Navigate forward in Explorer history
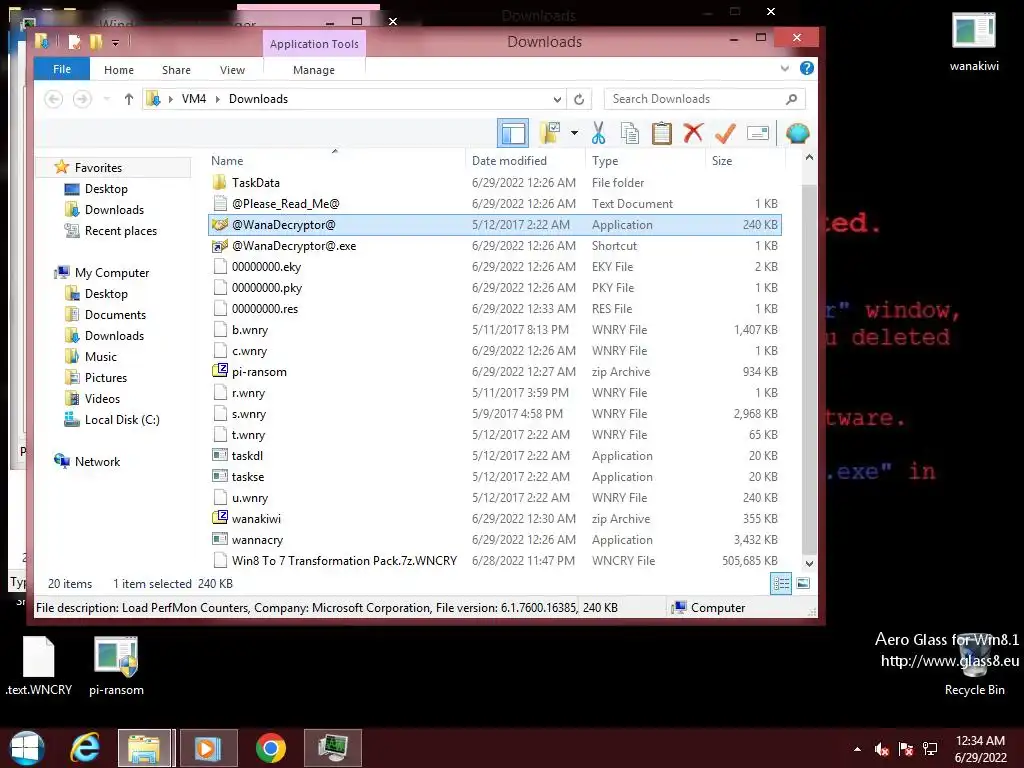Screen dimensions: 1024x768 [x=82, y=99]
